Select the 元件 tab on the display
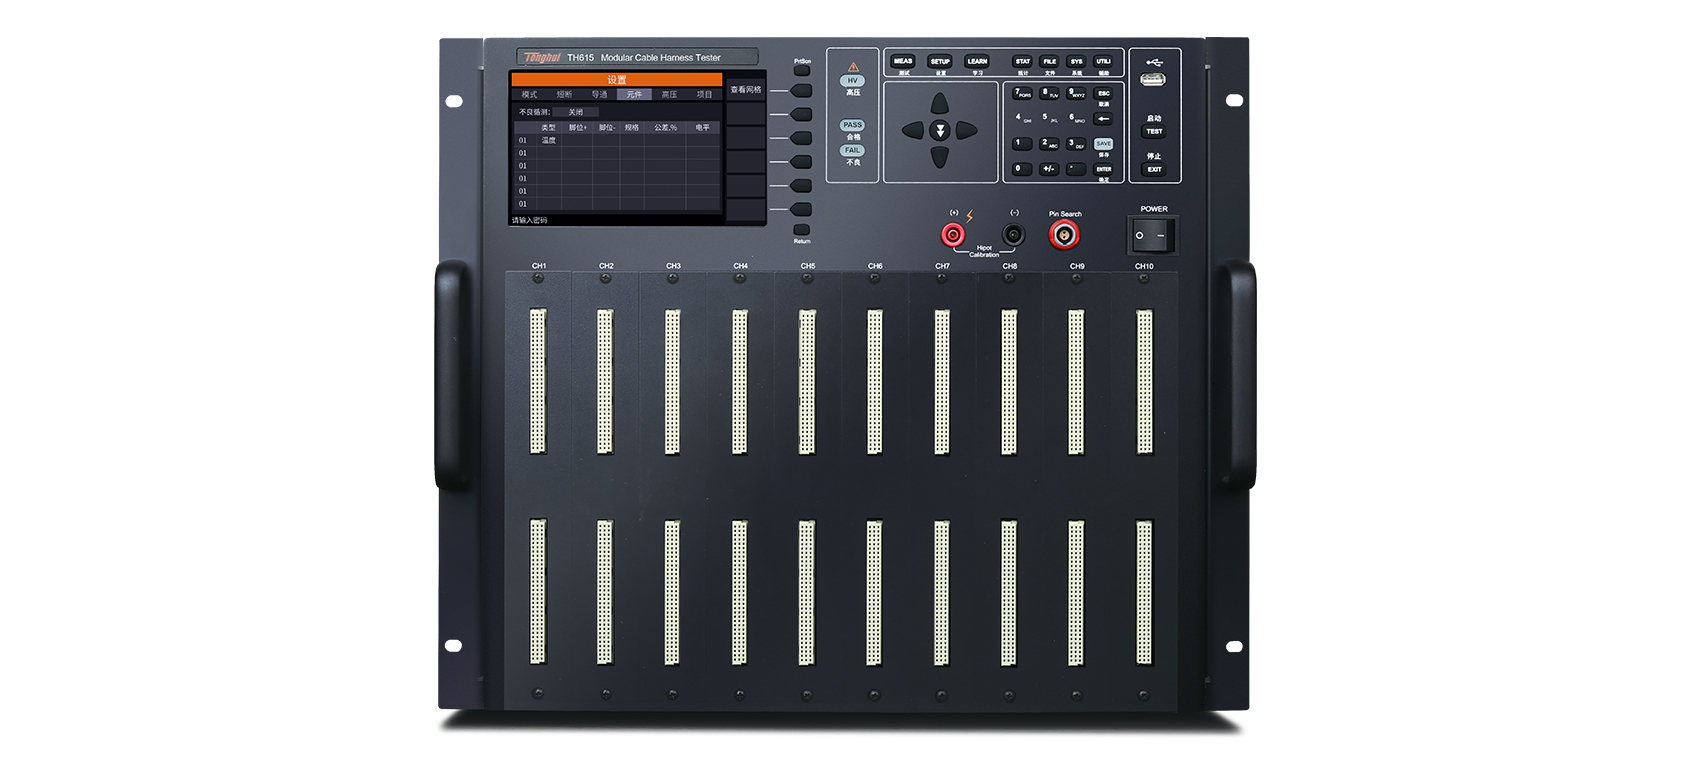The width and height of the screenshot is (1701, 761). (x=634, y=95)
